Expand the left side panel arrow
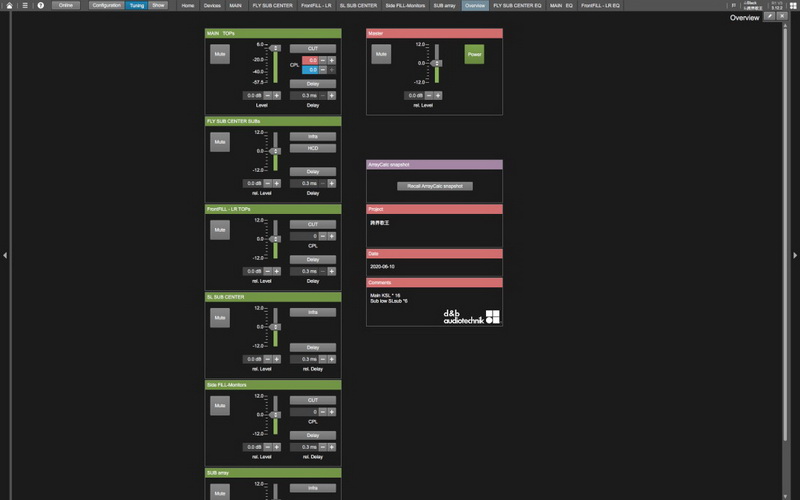800x500 pixels. tap(4, 256)
